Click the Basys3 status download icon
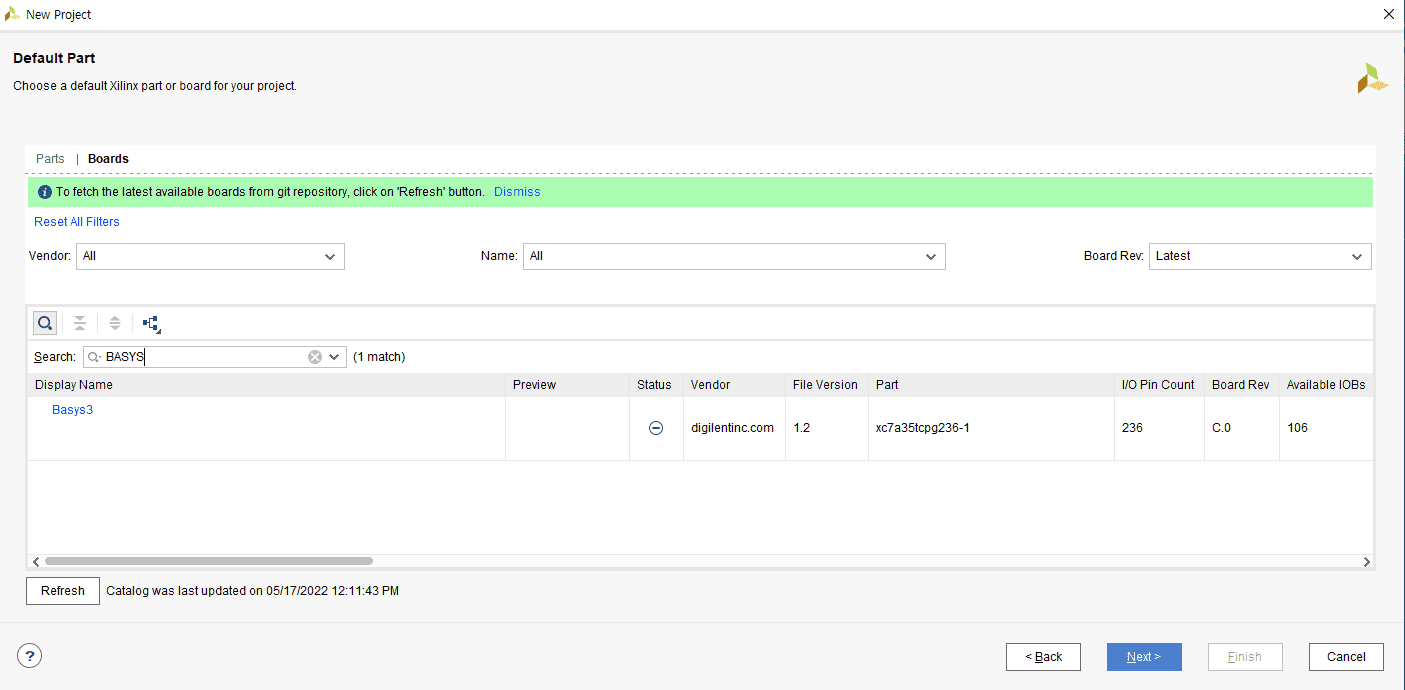Screen dimensions: 1405x690 [x=656, y=428]
